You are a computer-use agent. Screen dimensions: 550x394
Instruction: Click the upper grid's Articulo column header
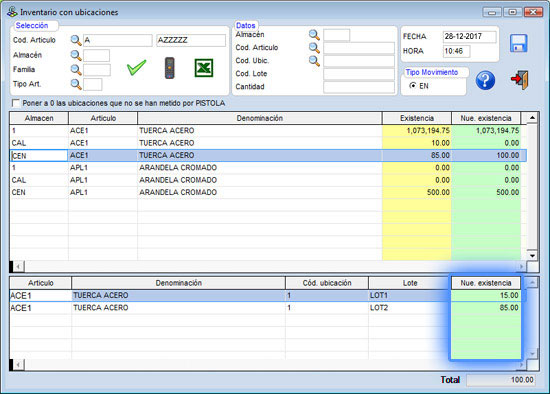tap(103, 118)
